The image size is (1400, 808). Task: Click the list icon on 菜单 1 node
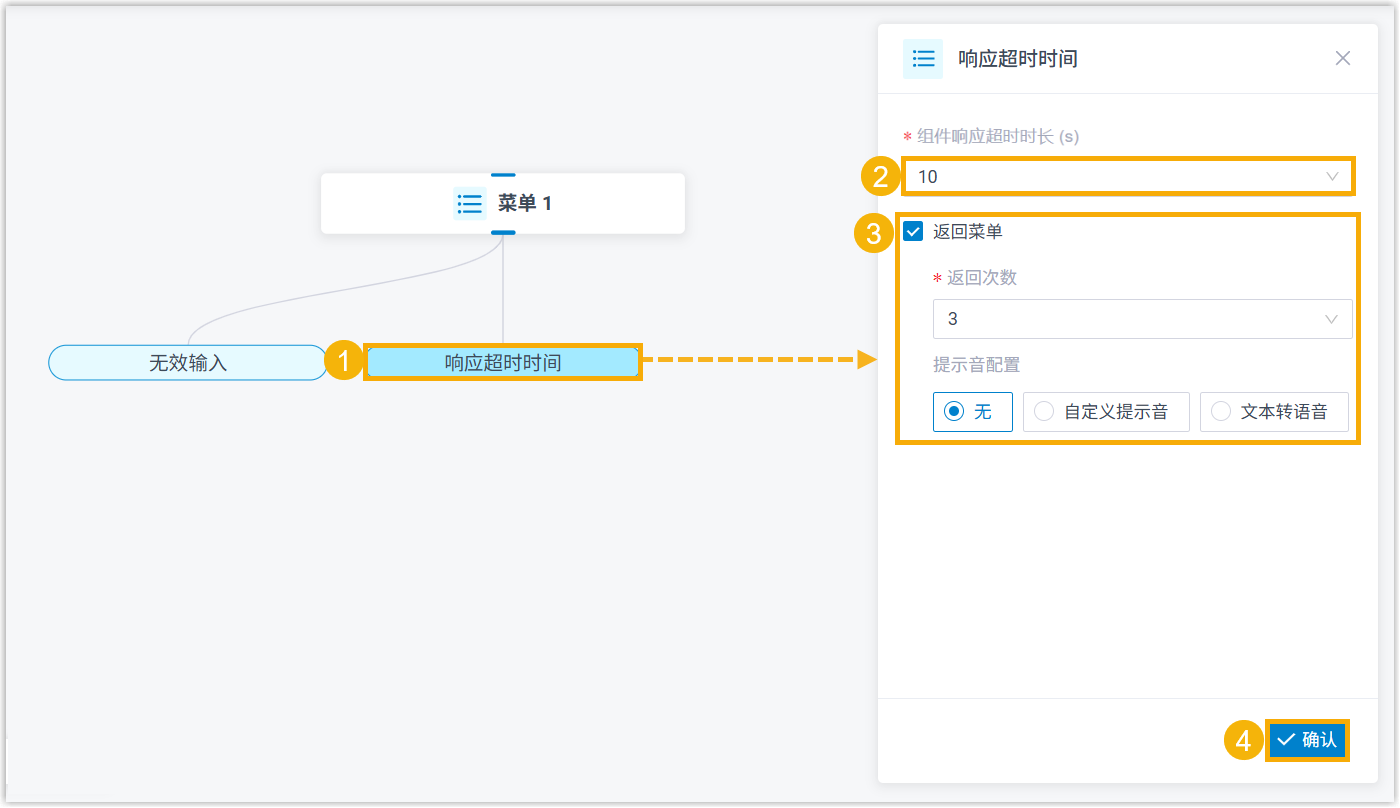point(469,203)
